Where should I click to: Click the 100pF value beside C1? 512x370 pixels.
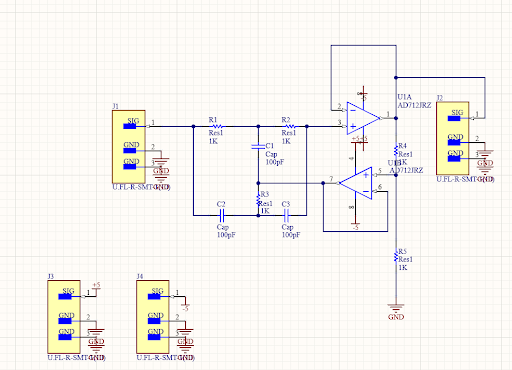pos(275,162)
